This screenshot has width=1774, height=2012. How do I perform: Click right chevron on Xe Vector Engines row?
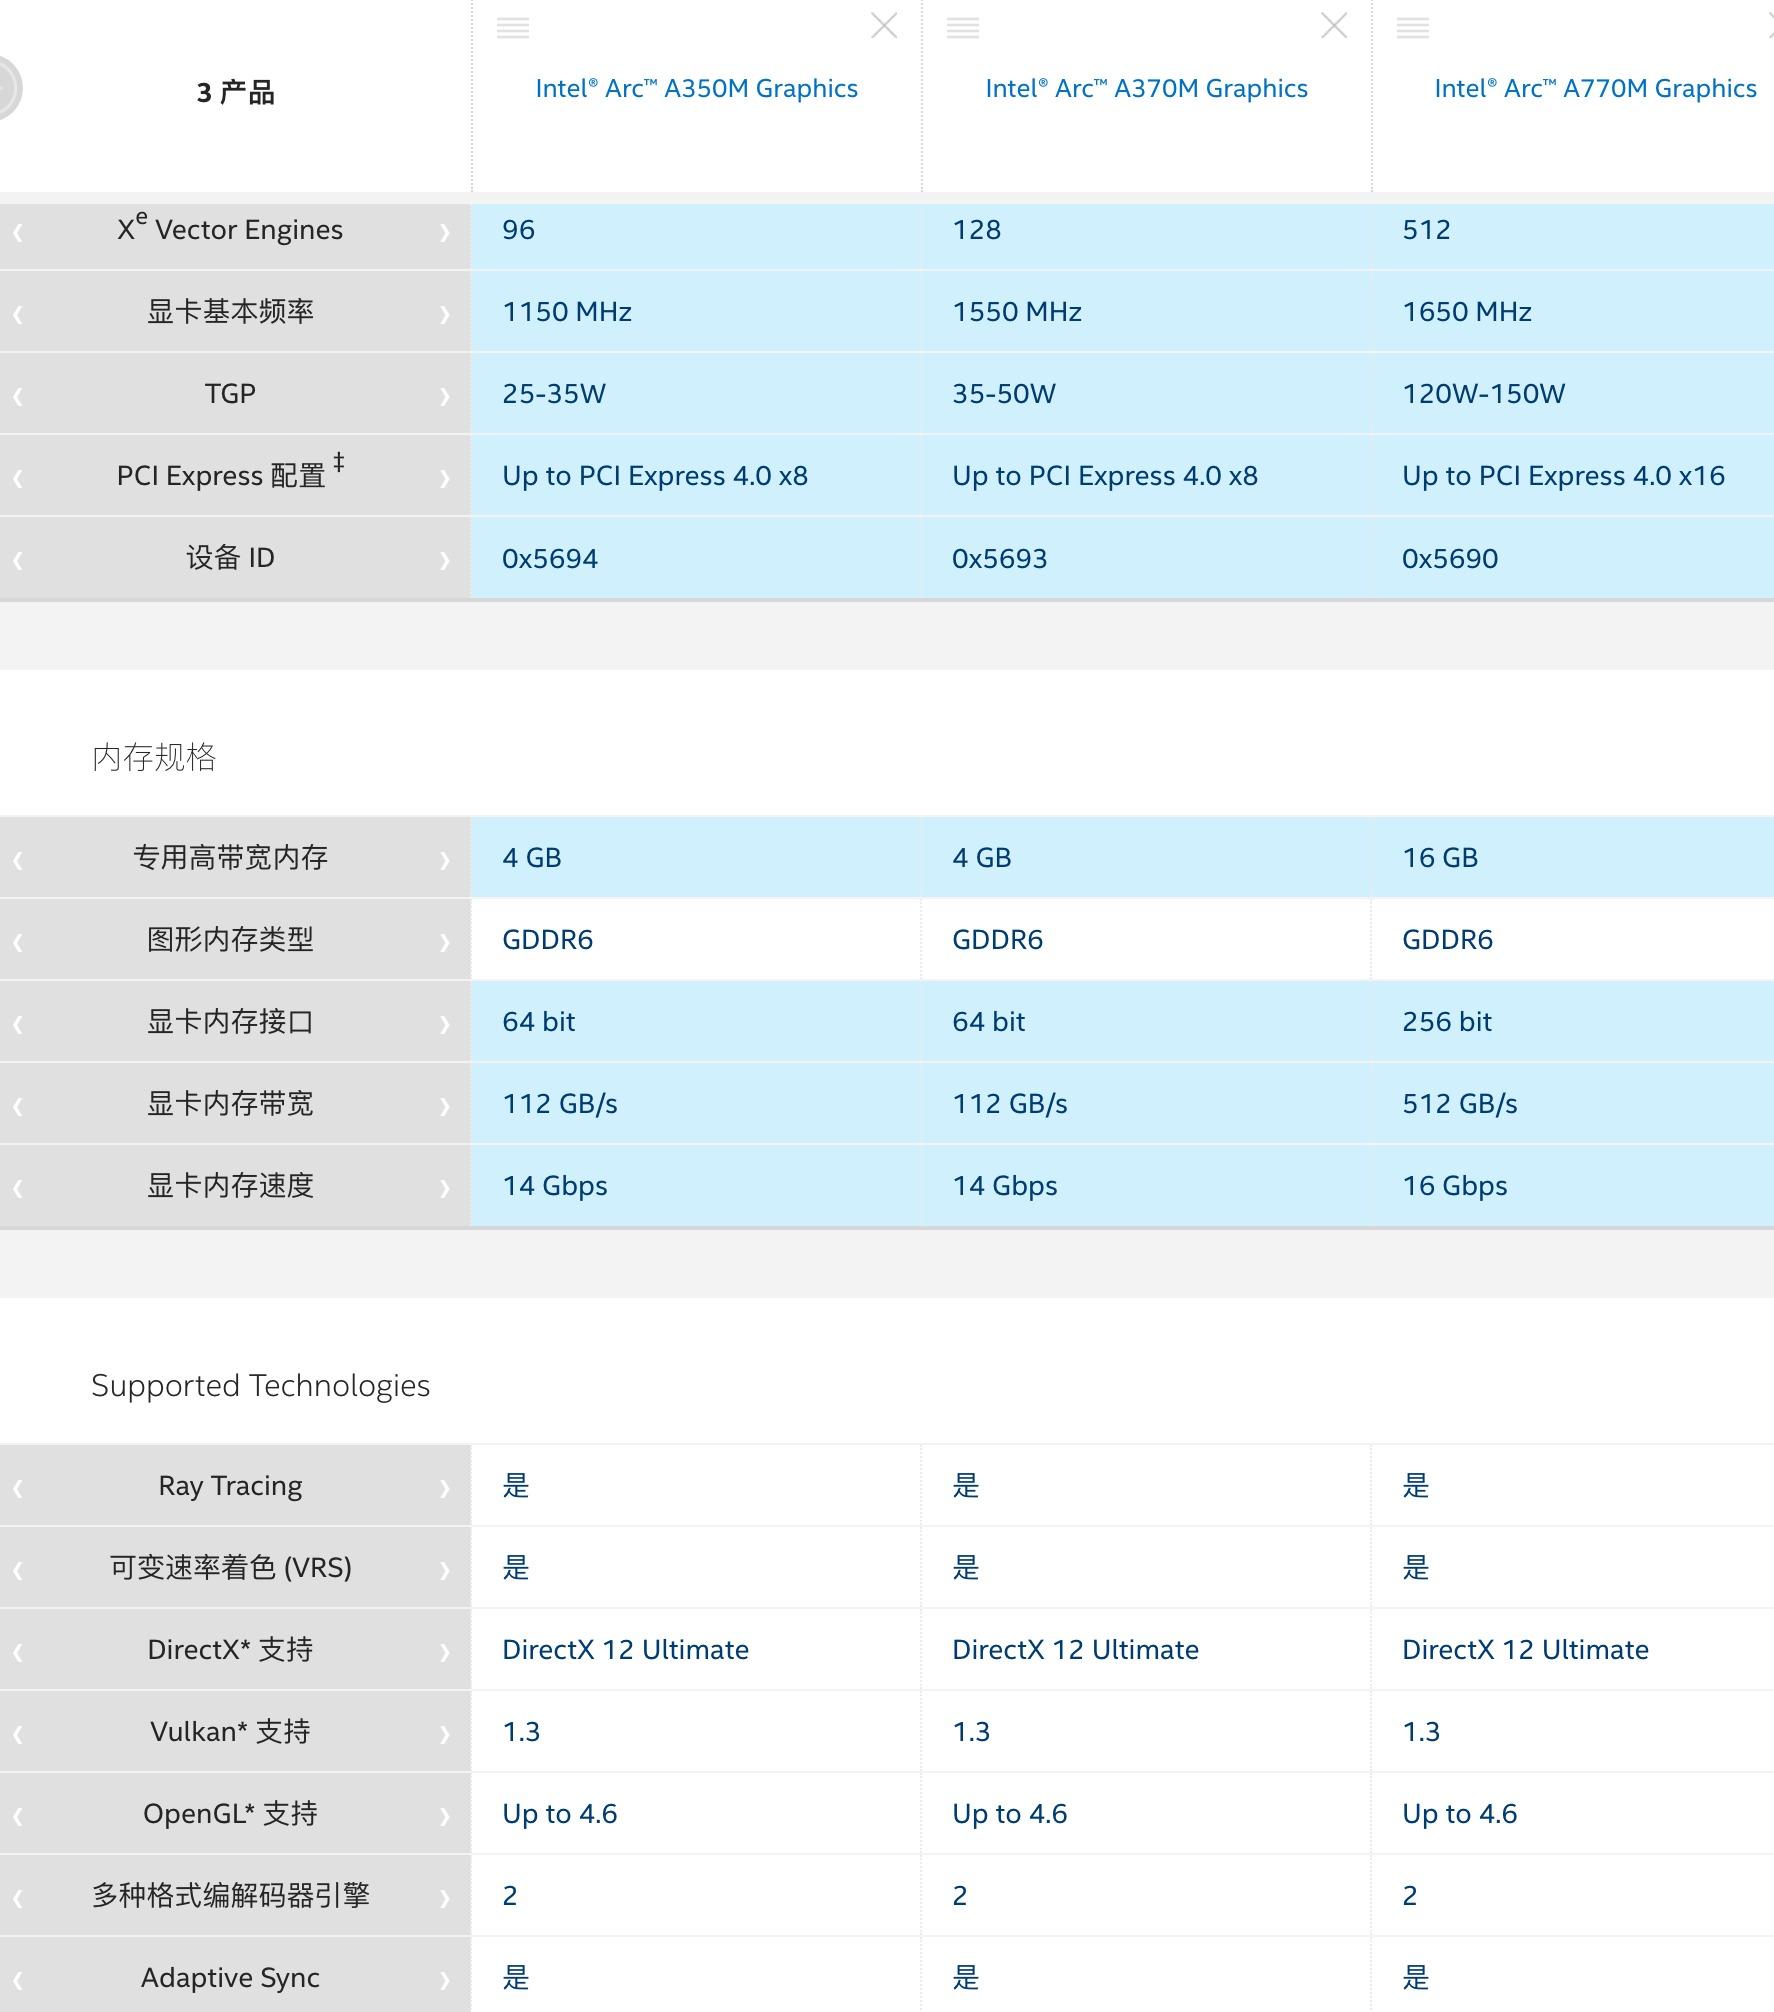(x=444, y=232)
